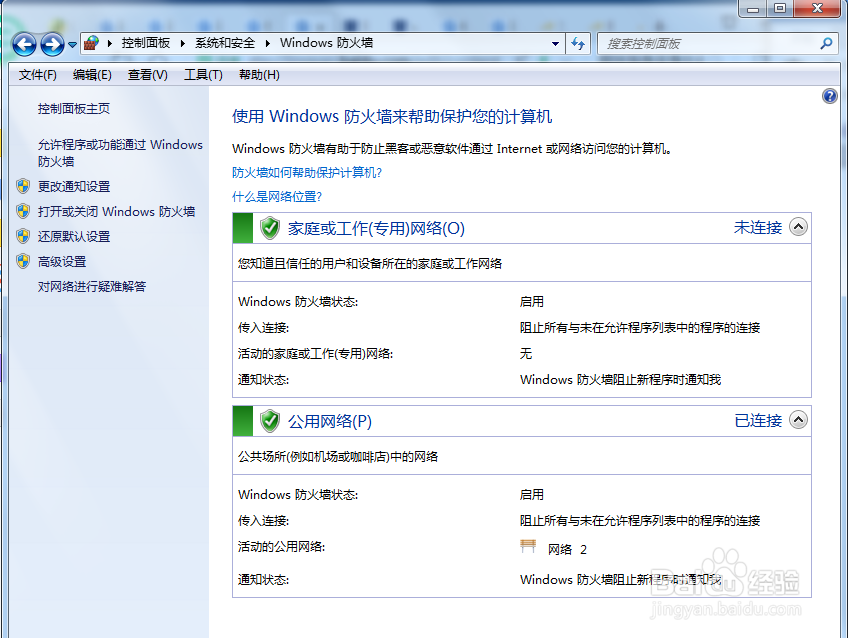Click shield icon beside 还原默认设置
The width and height of the screenshot is (848, 638).
[23, 236]
